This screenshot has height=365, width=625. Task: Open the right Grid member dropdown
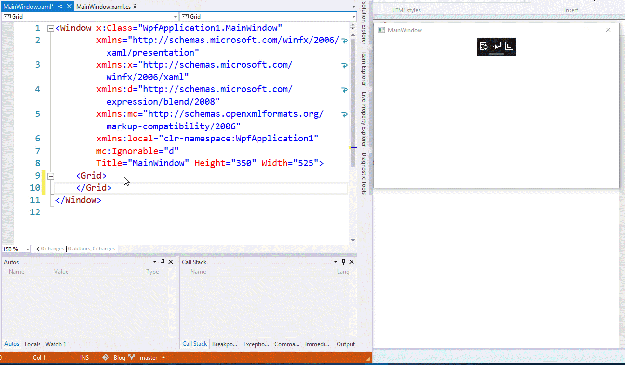353,16
